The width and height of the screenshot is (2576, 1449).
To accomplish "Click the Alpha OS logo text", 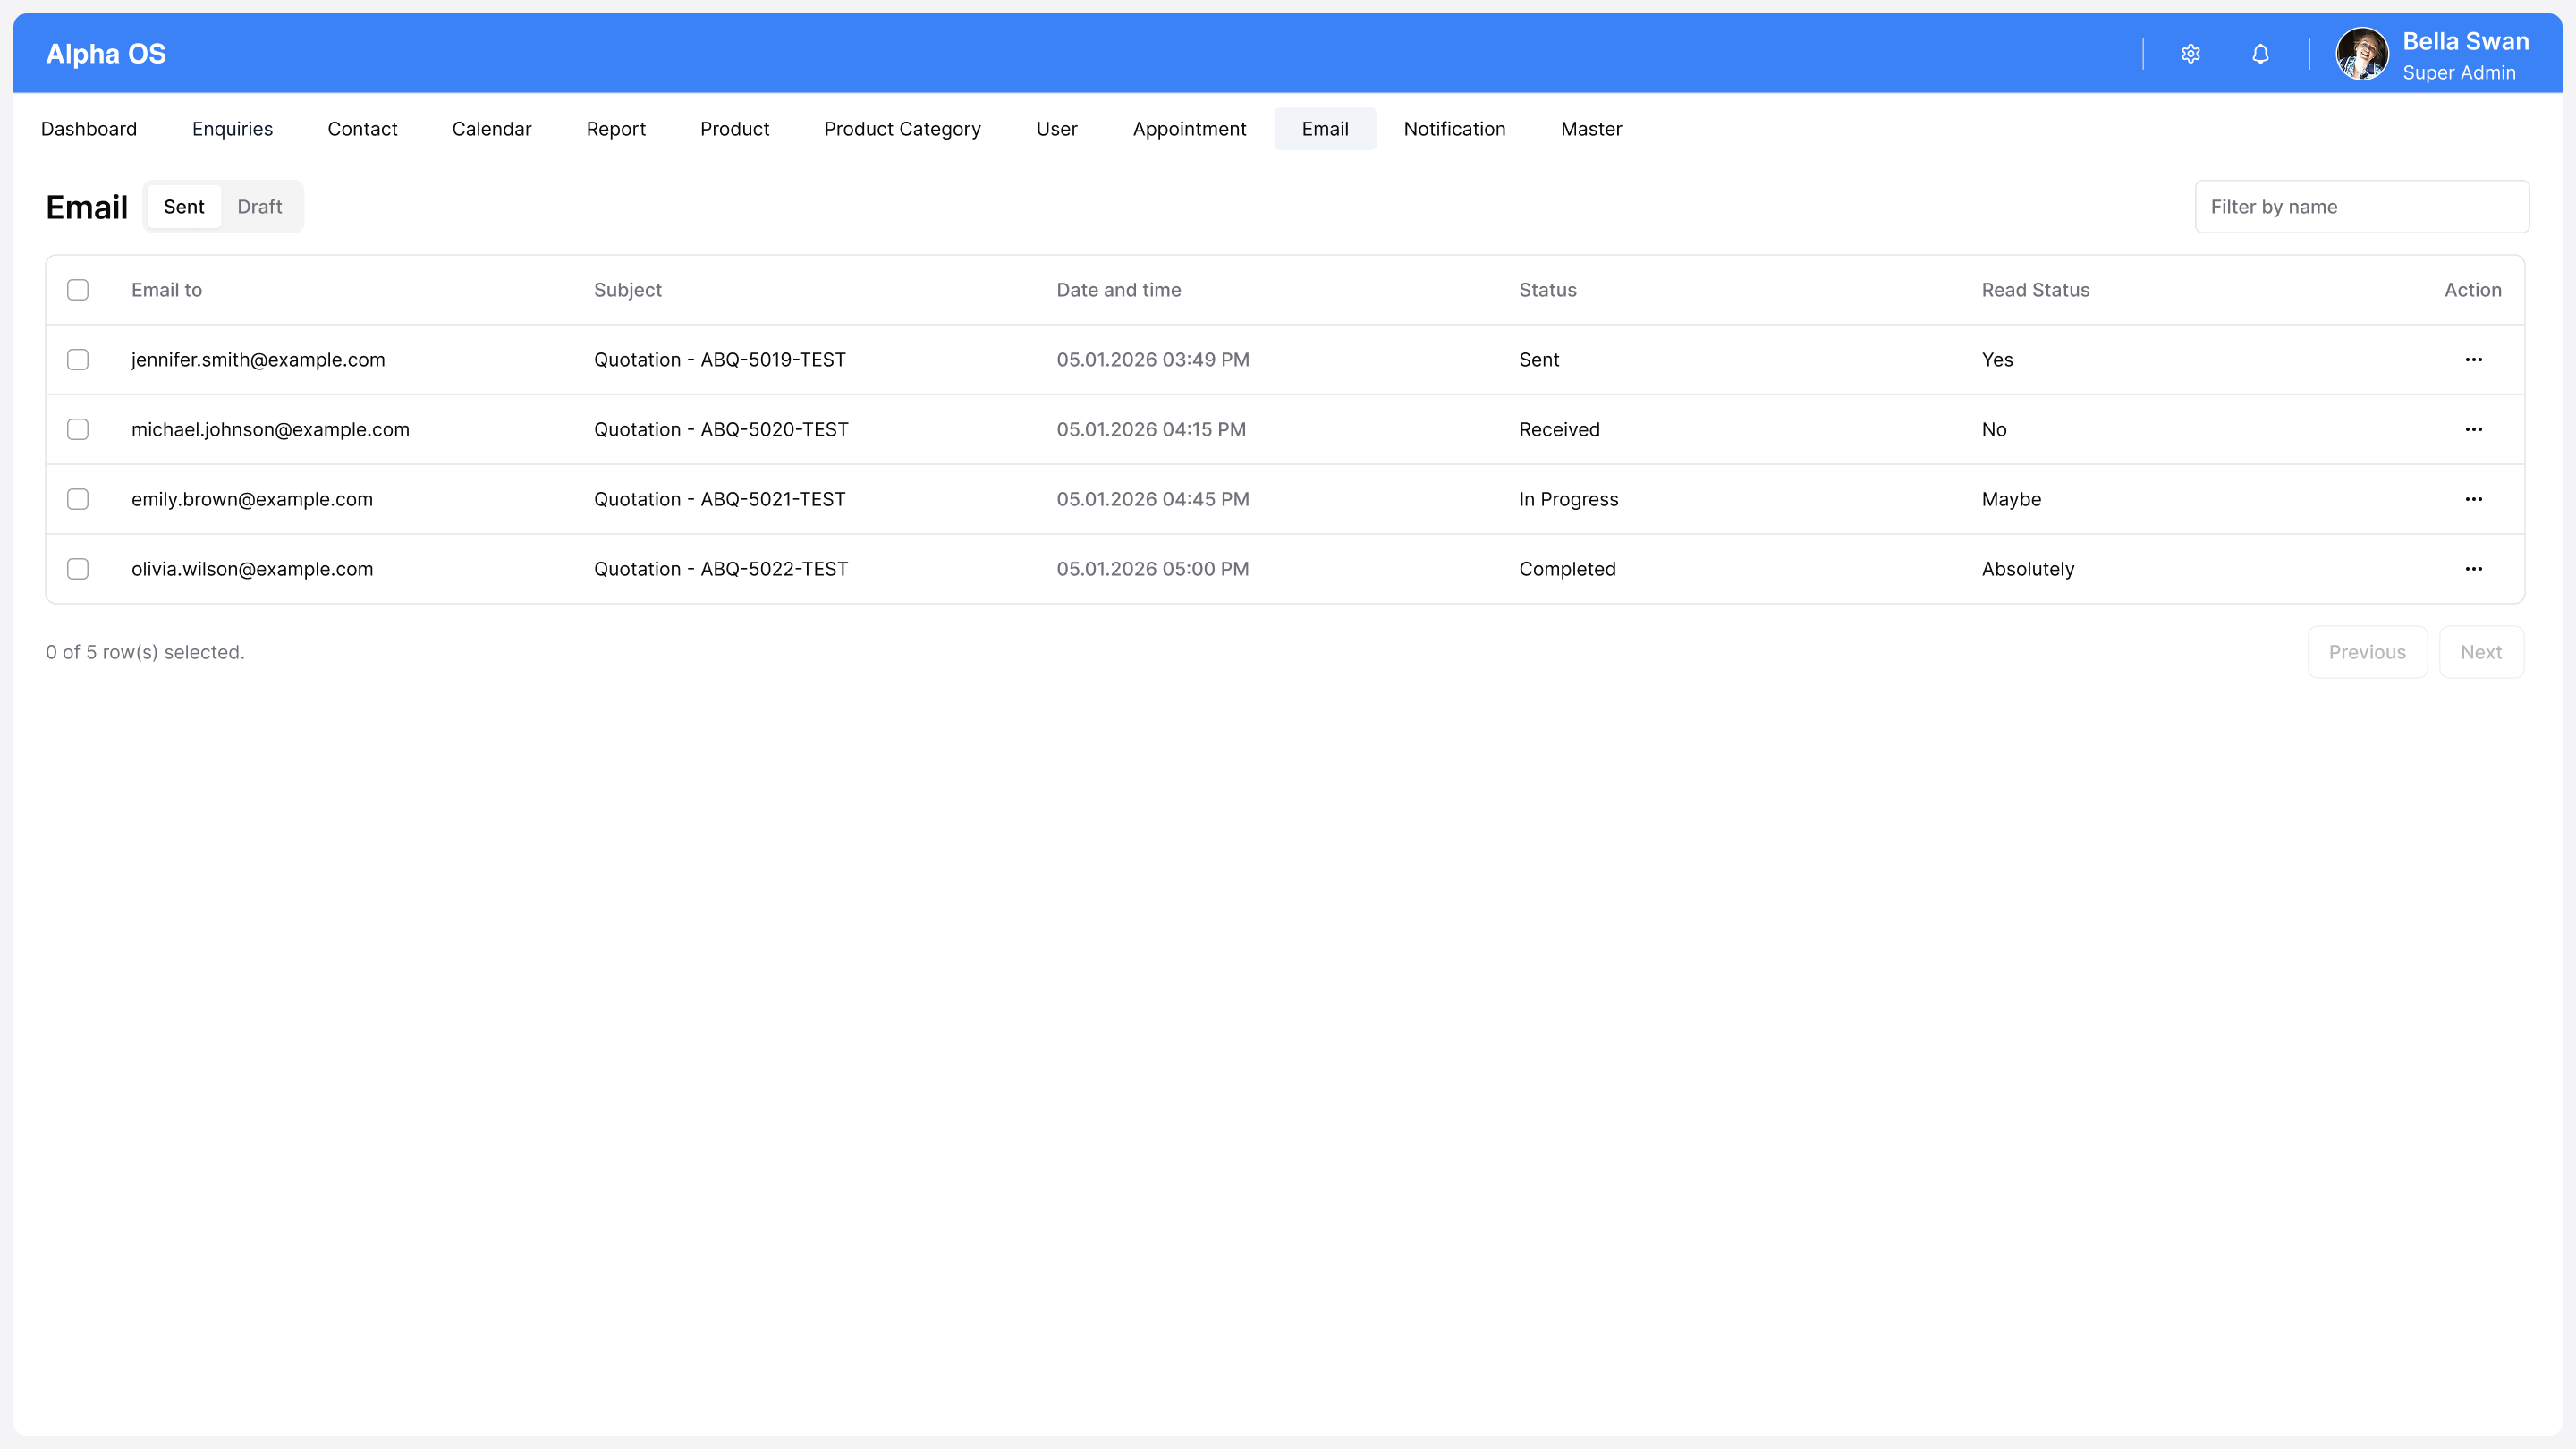I will pos(106,54).
